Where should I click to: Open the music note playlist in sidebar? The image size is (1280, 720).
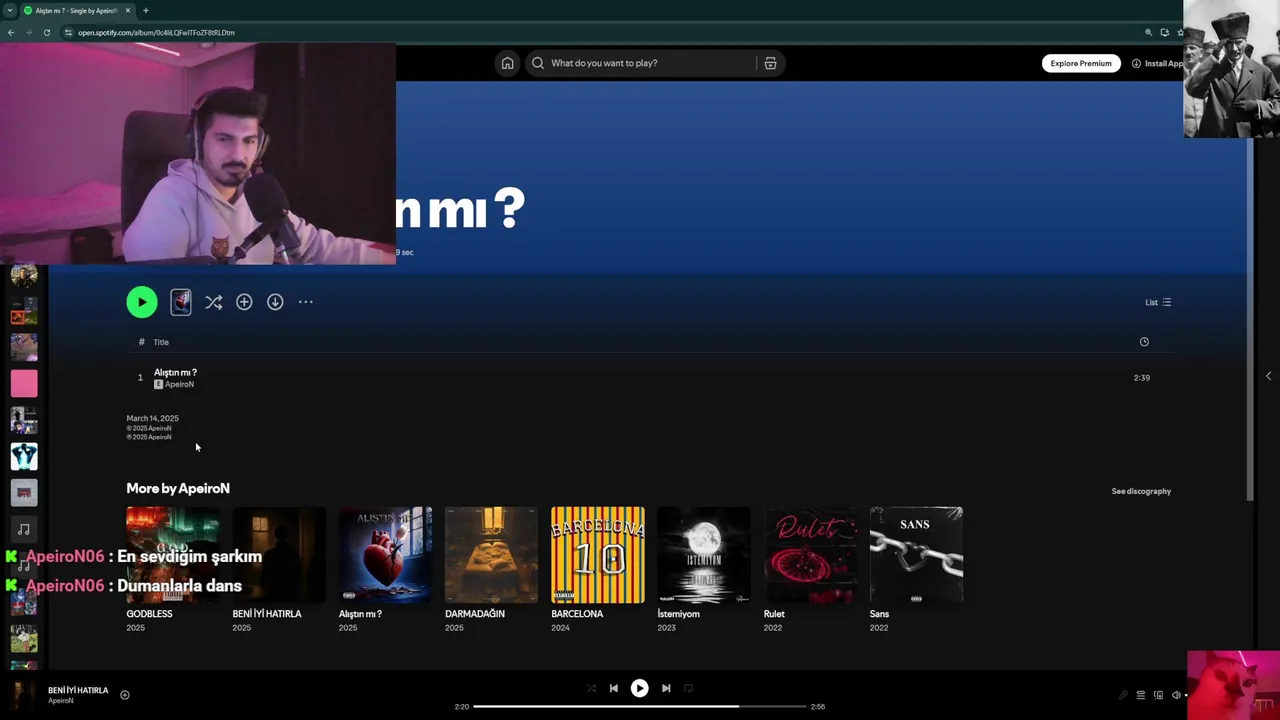point(24,529)
